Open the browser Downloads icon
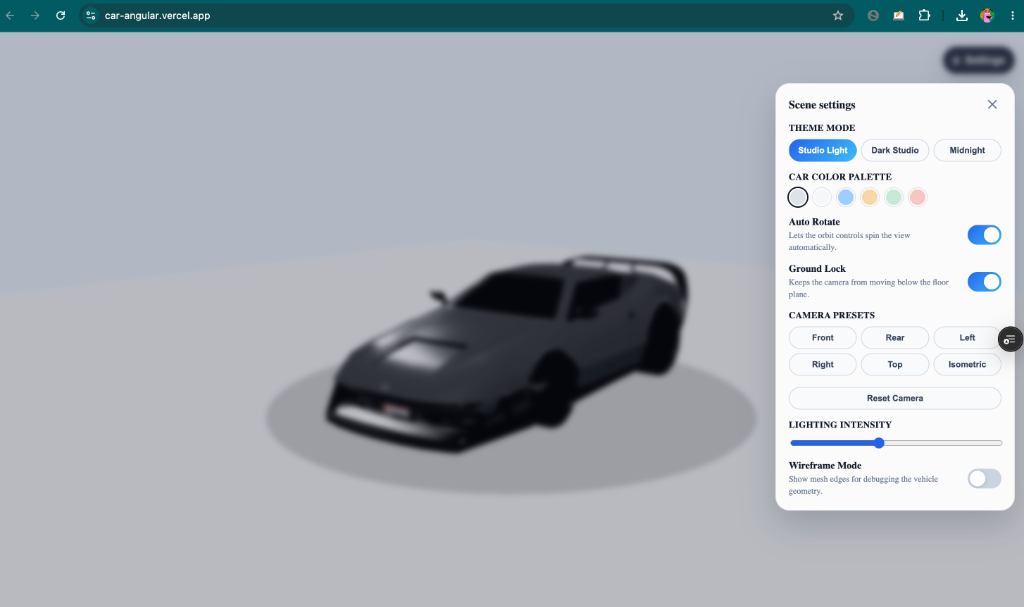This screenshot has height=607, width=1024. pos(961,16)
